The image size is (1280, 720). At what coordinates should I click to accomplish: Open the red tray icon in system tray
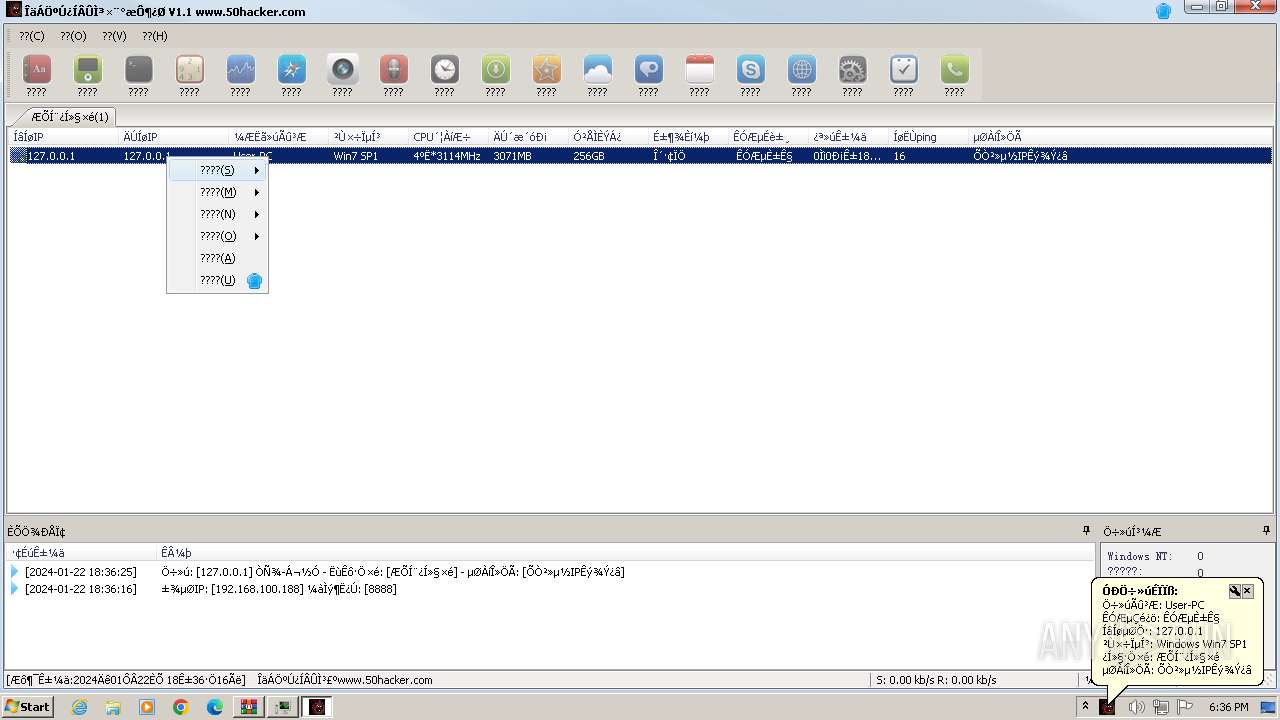tap(1107, 707)
